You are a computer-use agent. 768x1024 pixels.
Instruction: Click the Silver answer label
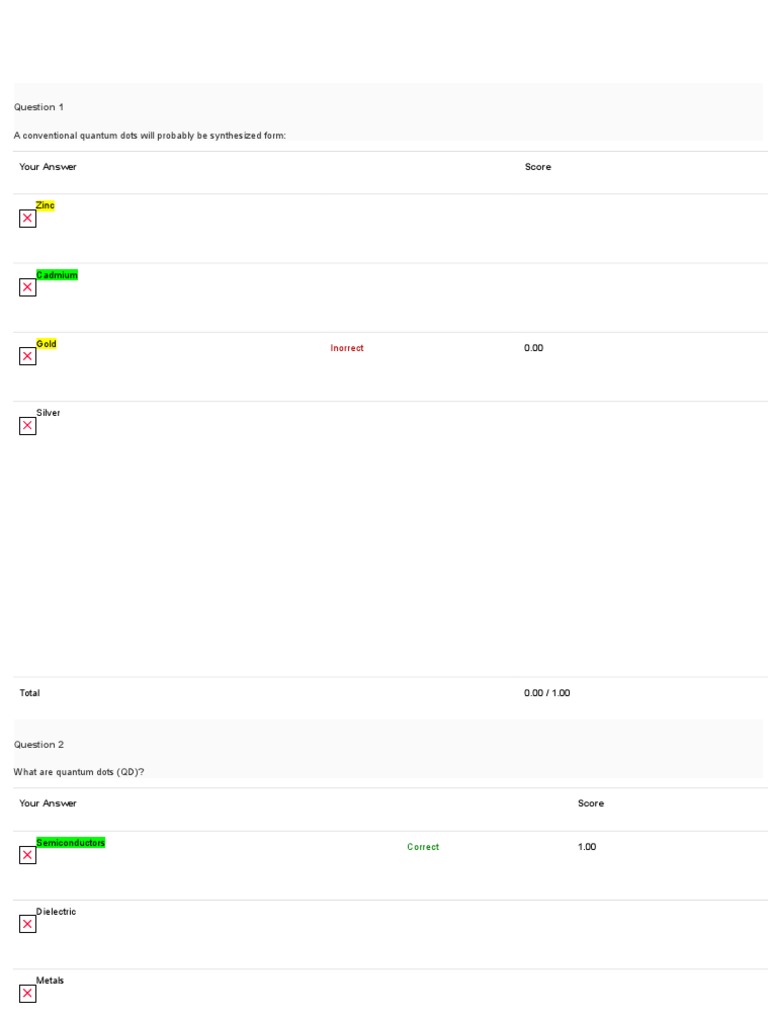click(x=48, y=412)
